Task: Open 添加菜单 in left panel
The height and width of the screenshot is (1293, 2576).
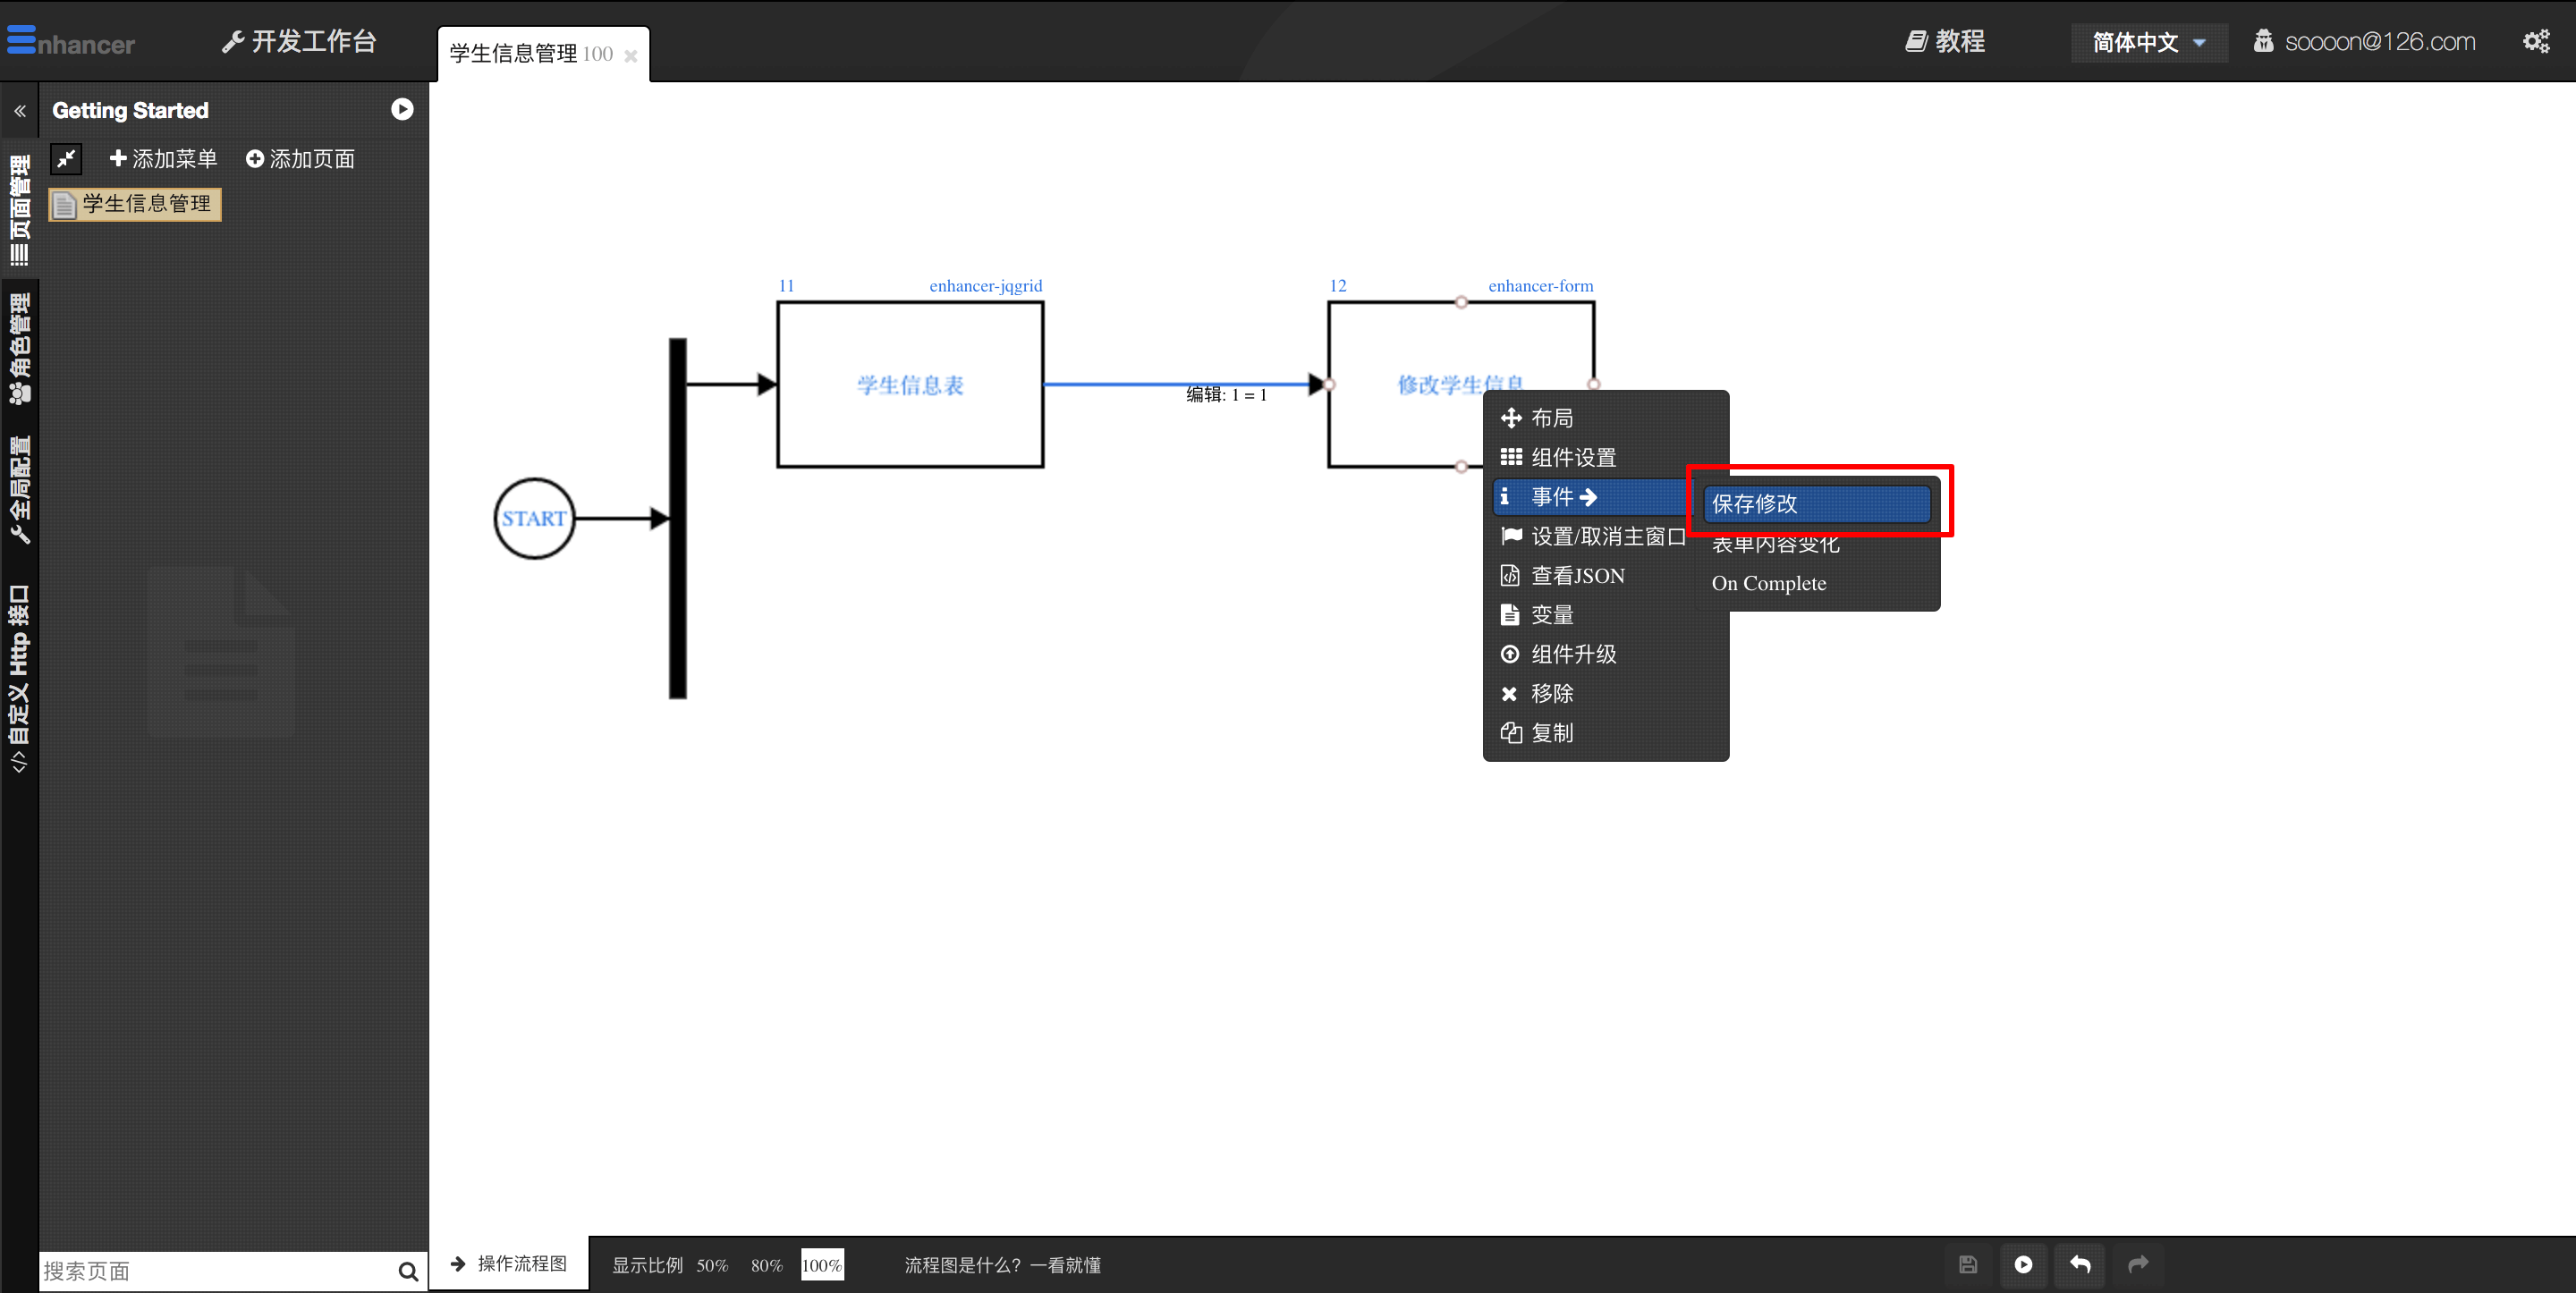Action: [162, 158]
